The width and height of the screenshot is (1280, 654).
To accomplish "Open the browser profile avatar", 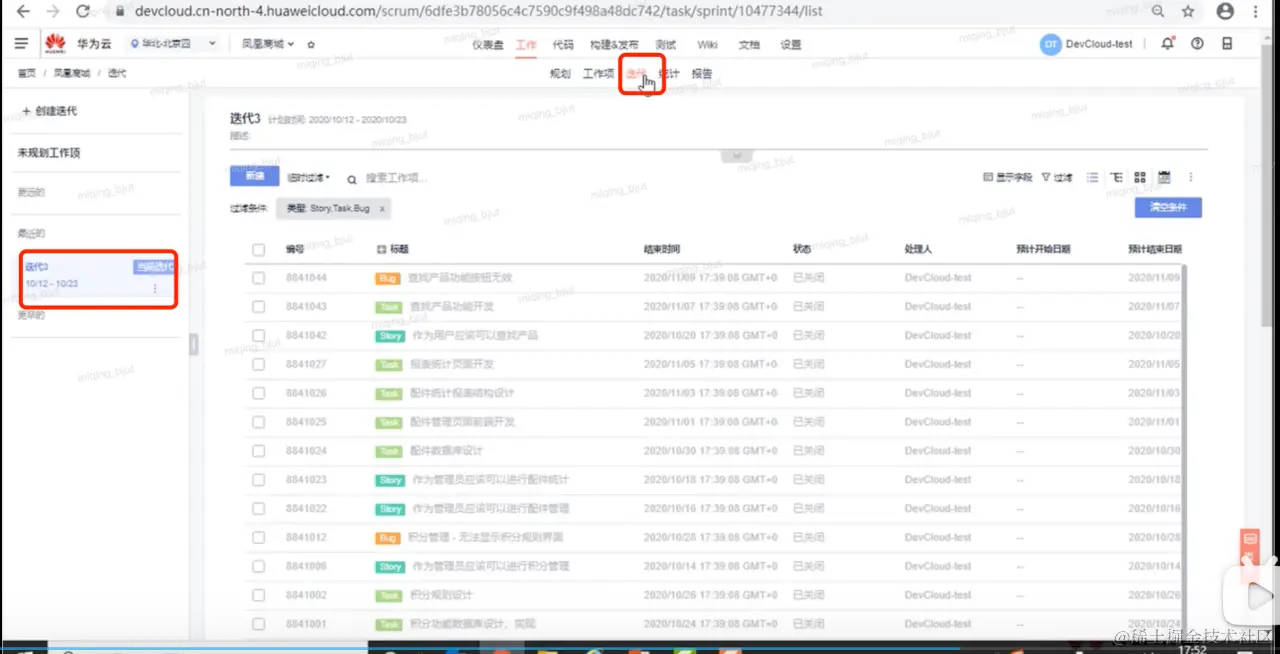I will 1225,12.
